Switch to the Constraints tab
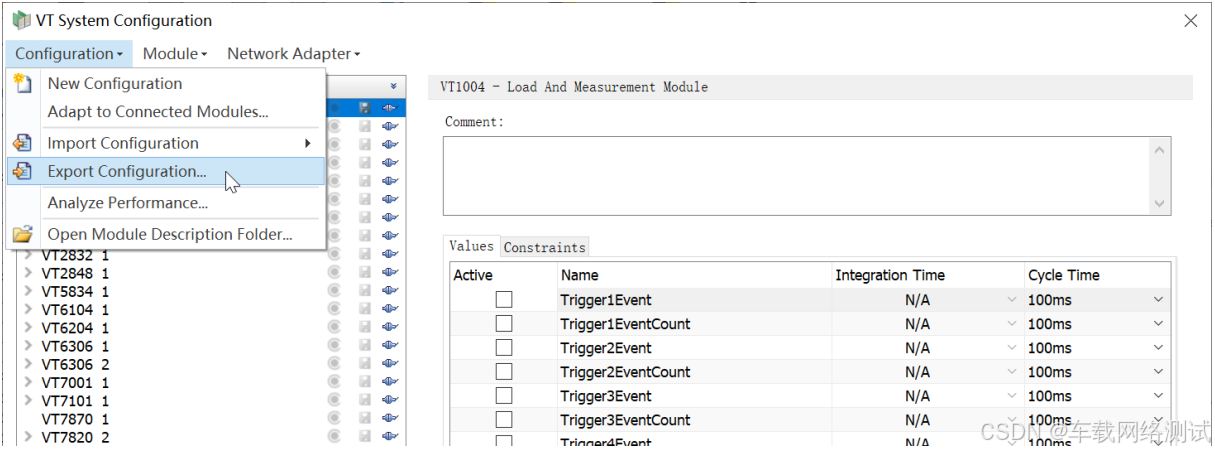 click(544, 247)
